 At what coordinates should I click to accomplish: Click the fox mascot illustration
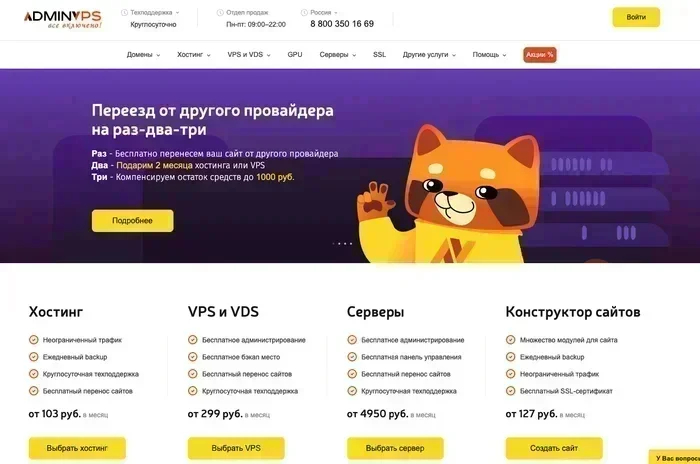(451, 195)
